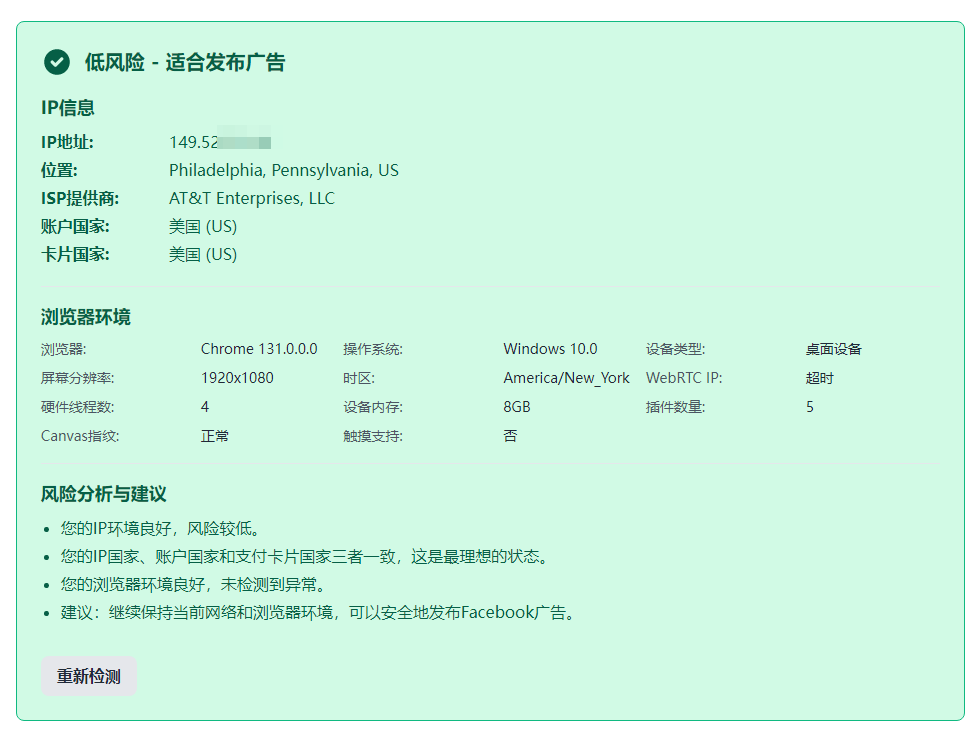Click the bullet 您的IP环境良好，风险较低
This screenshot has height=743, width=976.
point(161,529)
